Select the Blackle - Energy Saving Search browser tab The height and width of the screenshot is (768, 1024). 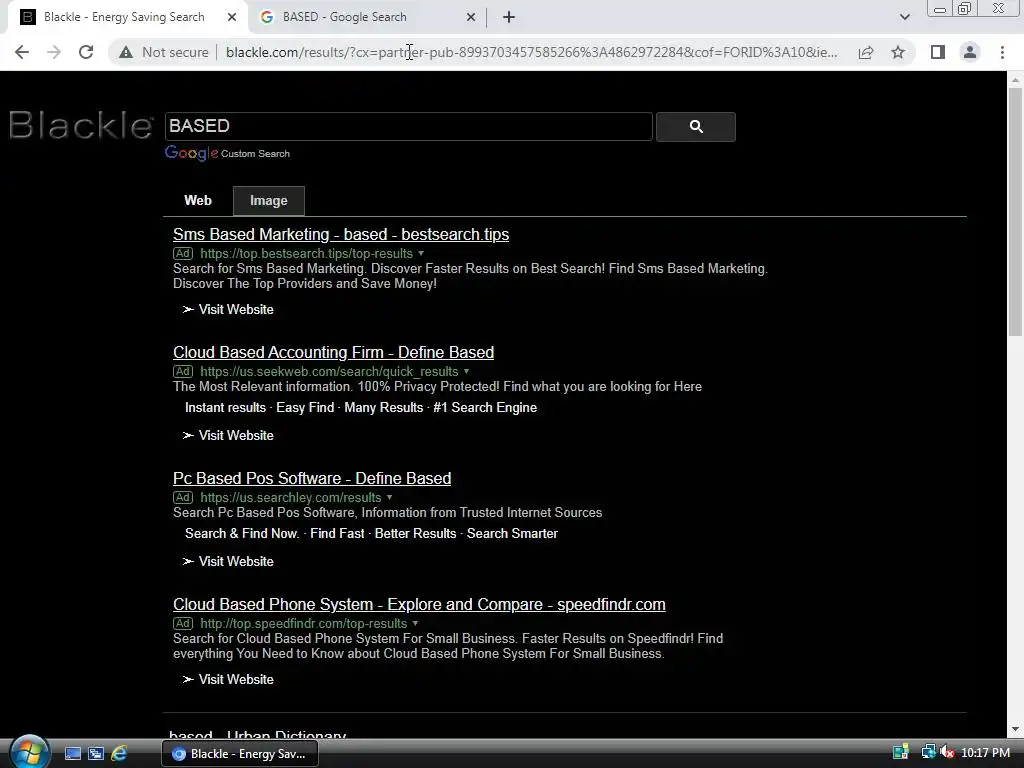coord(124,17)
